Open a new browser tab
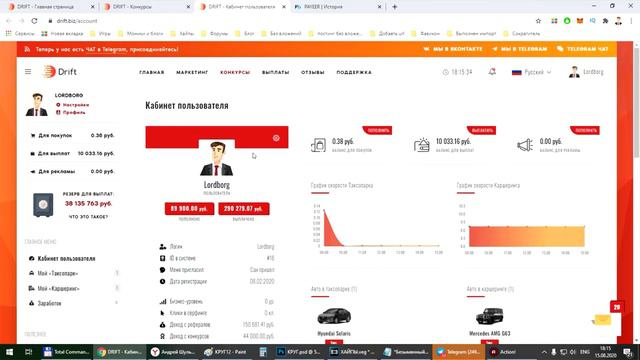640x360 pixels. click(394, 7)
